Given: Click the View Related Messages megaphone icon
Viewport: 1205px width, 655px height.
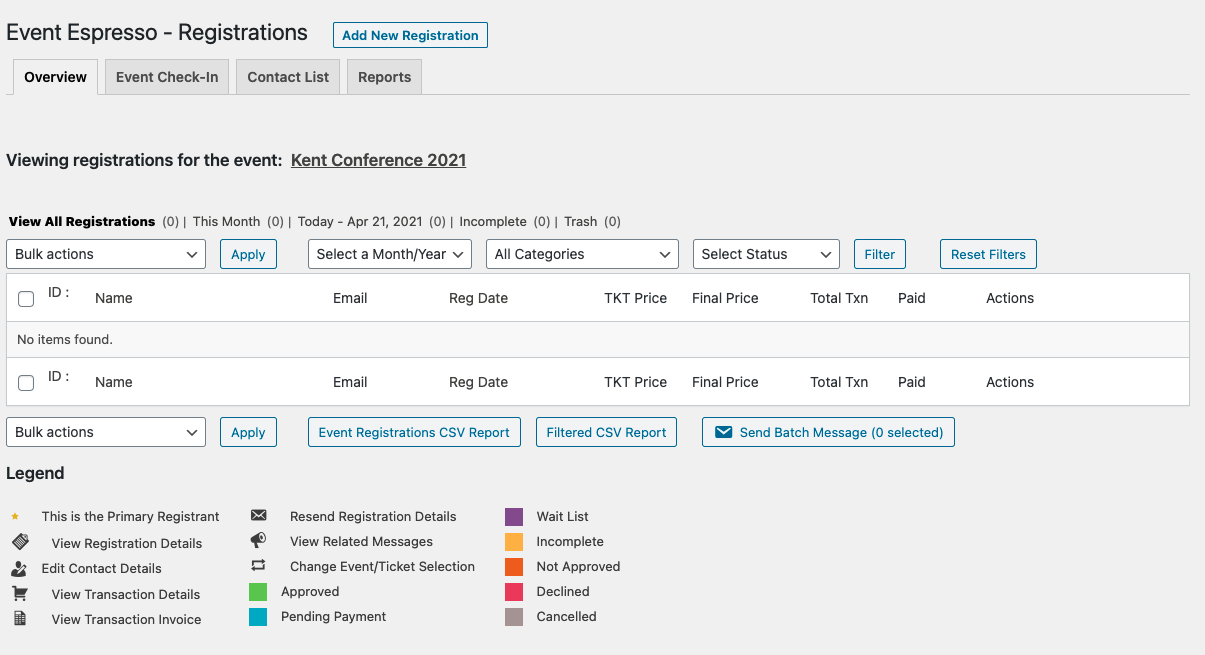Looking at the screenshot, I should click(x=258, y=540).
